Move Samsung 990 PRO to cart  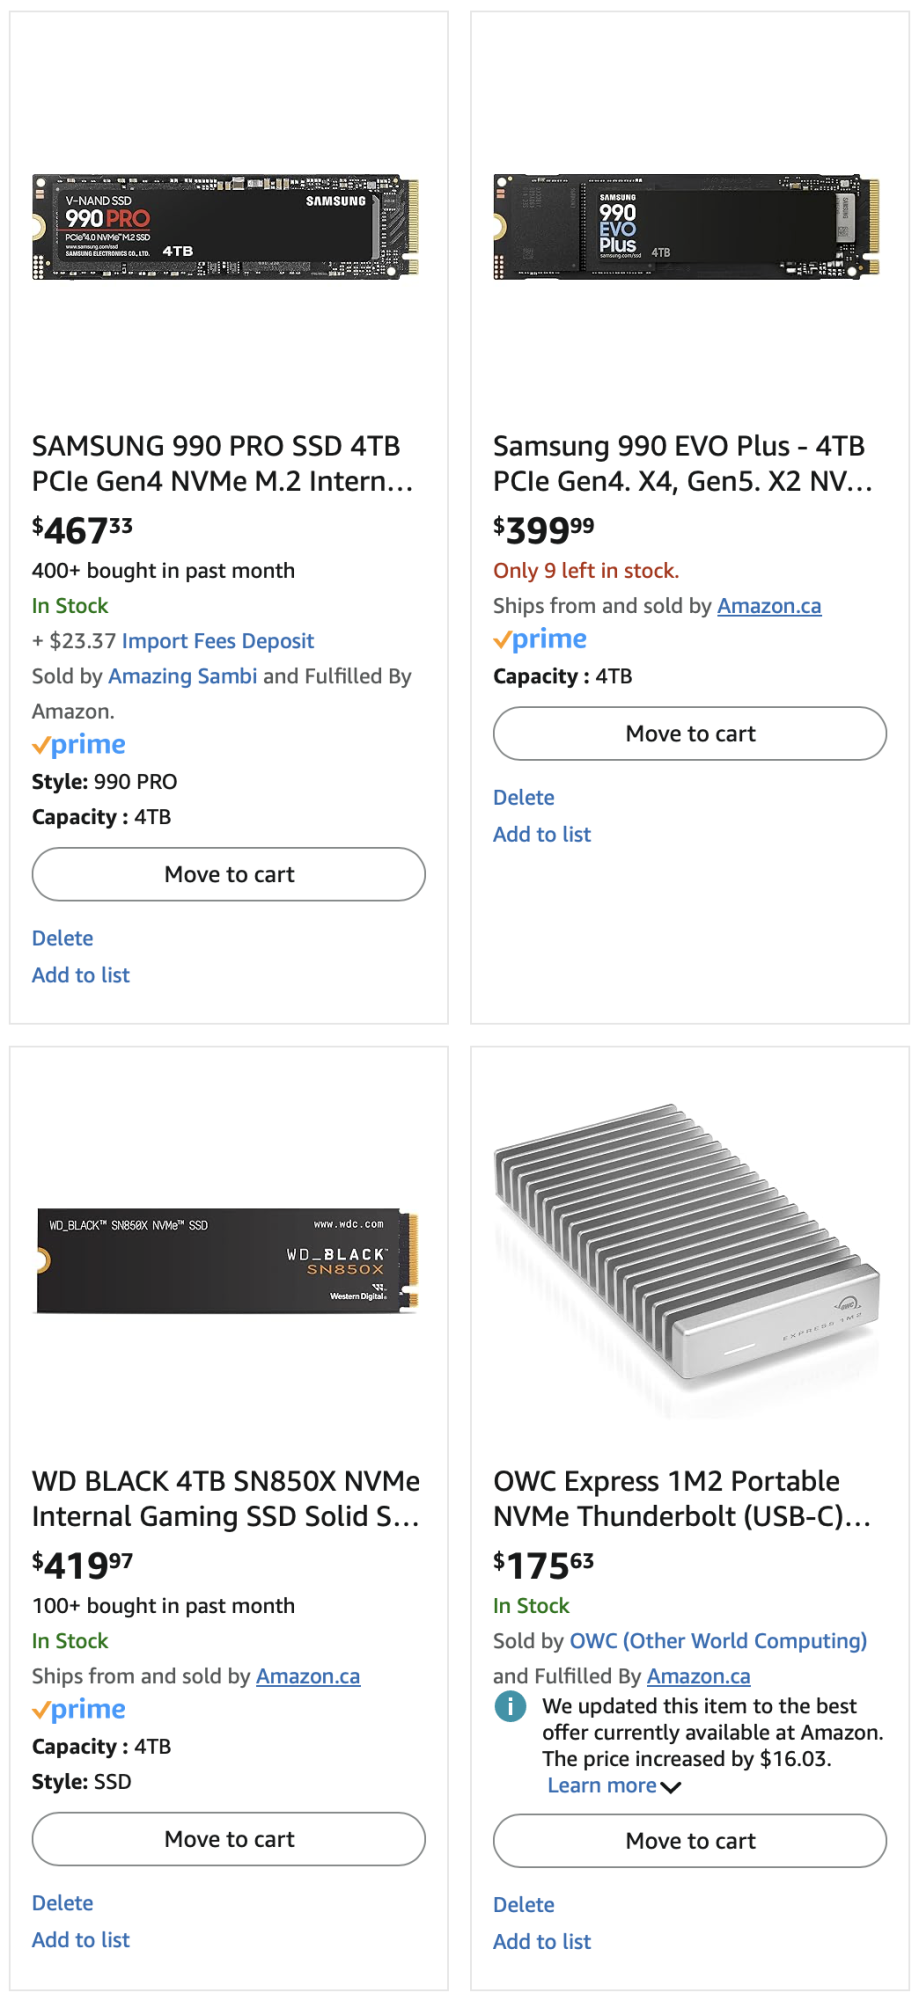point(229,875)
